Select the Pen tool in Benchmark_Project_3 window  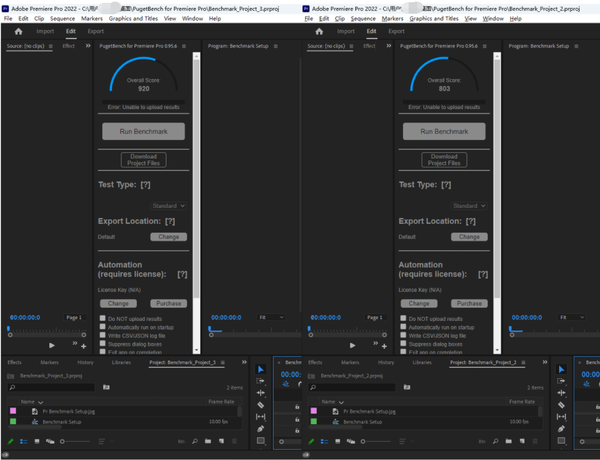(x=261, y=429)
